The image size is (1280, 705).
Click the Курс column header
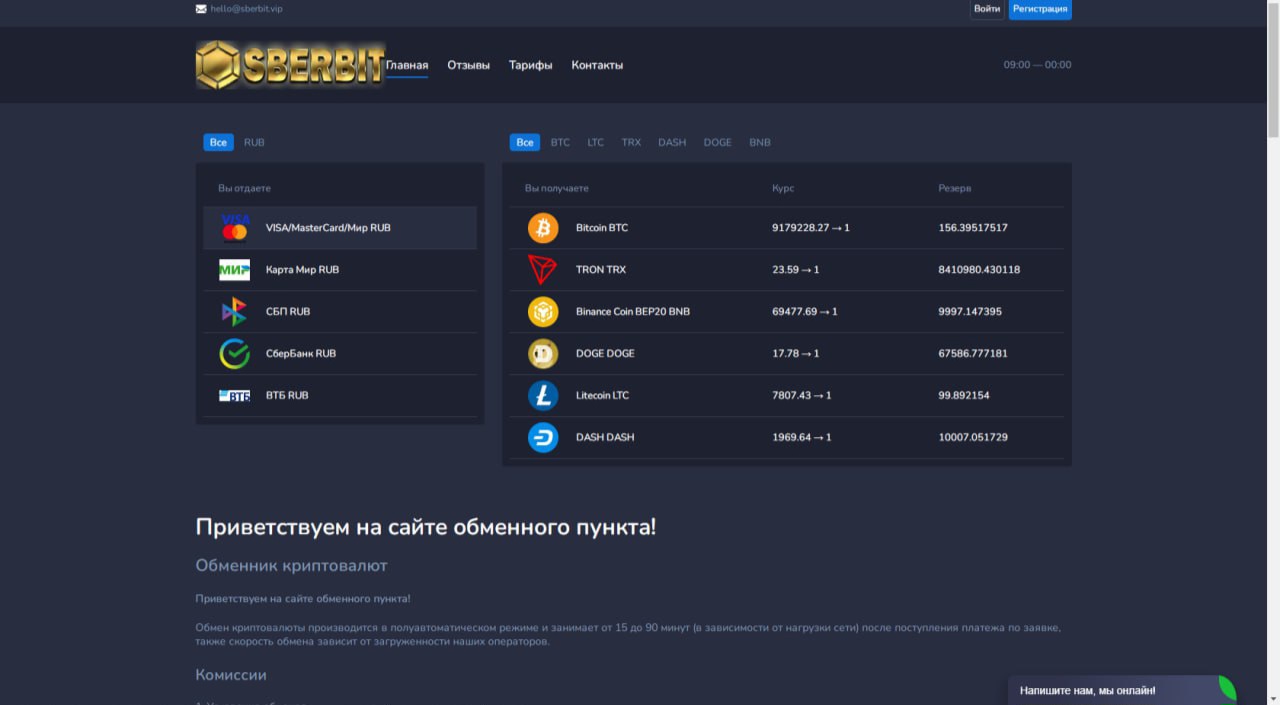pyautogui.click(x=783, y=188)
